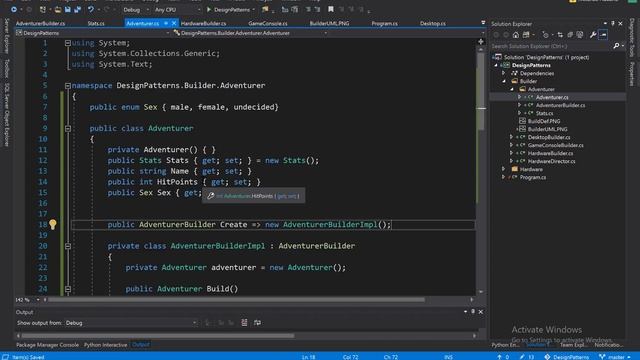Click the Save toolbar icon
Screen dimensions: 640x360
pyautogui.click(x=67, y=9)
